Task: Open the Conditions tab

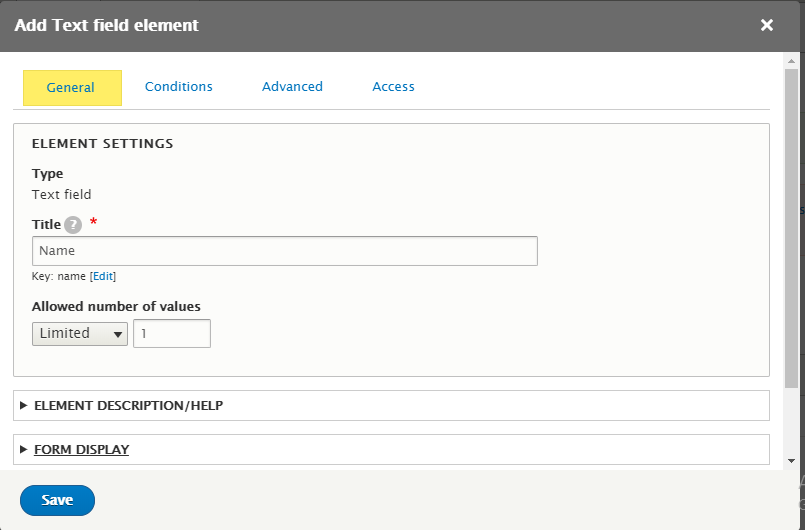Action: pyautogui.click(x=179, y=87)
